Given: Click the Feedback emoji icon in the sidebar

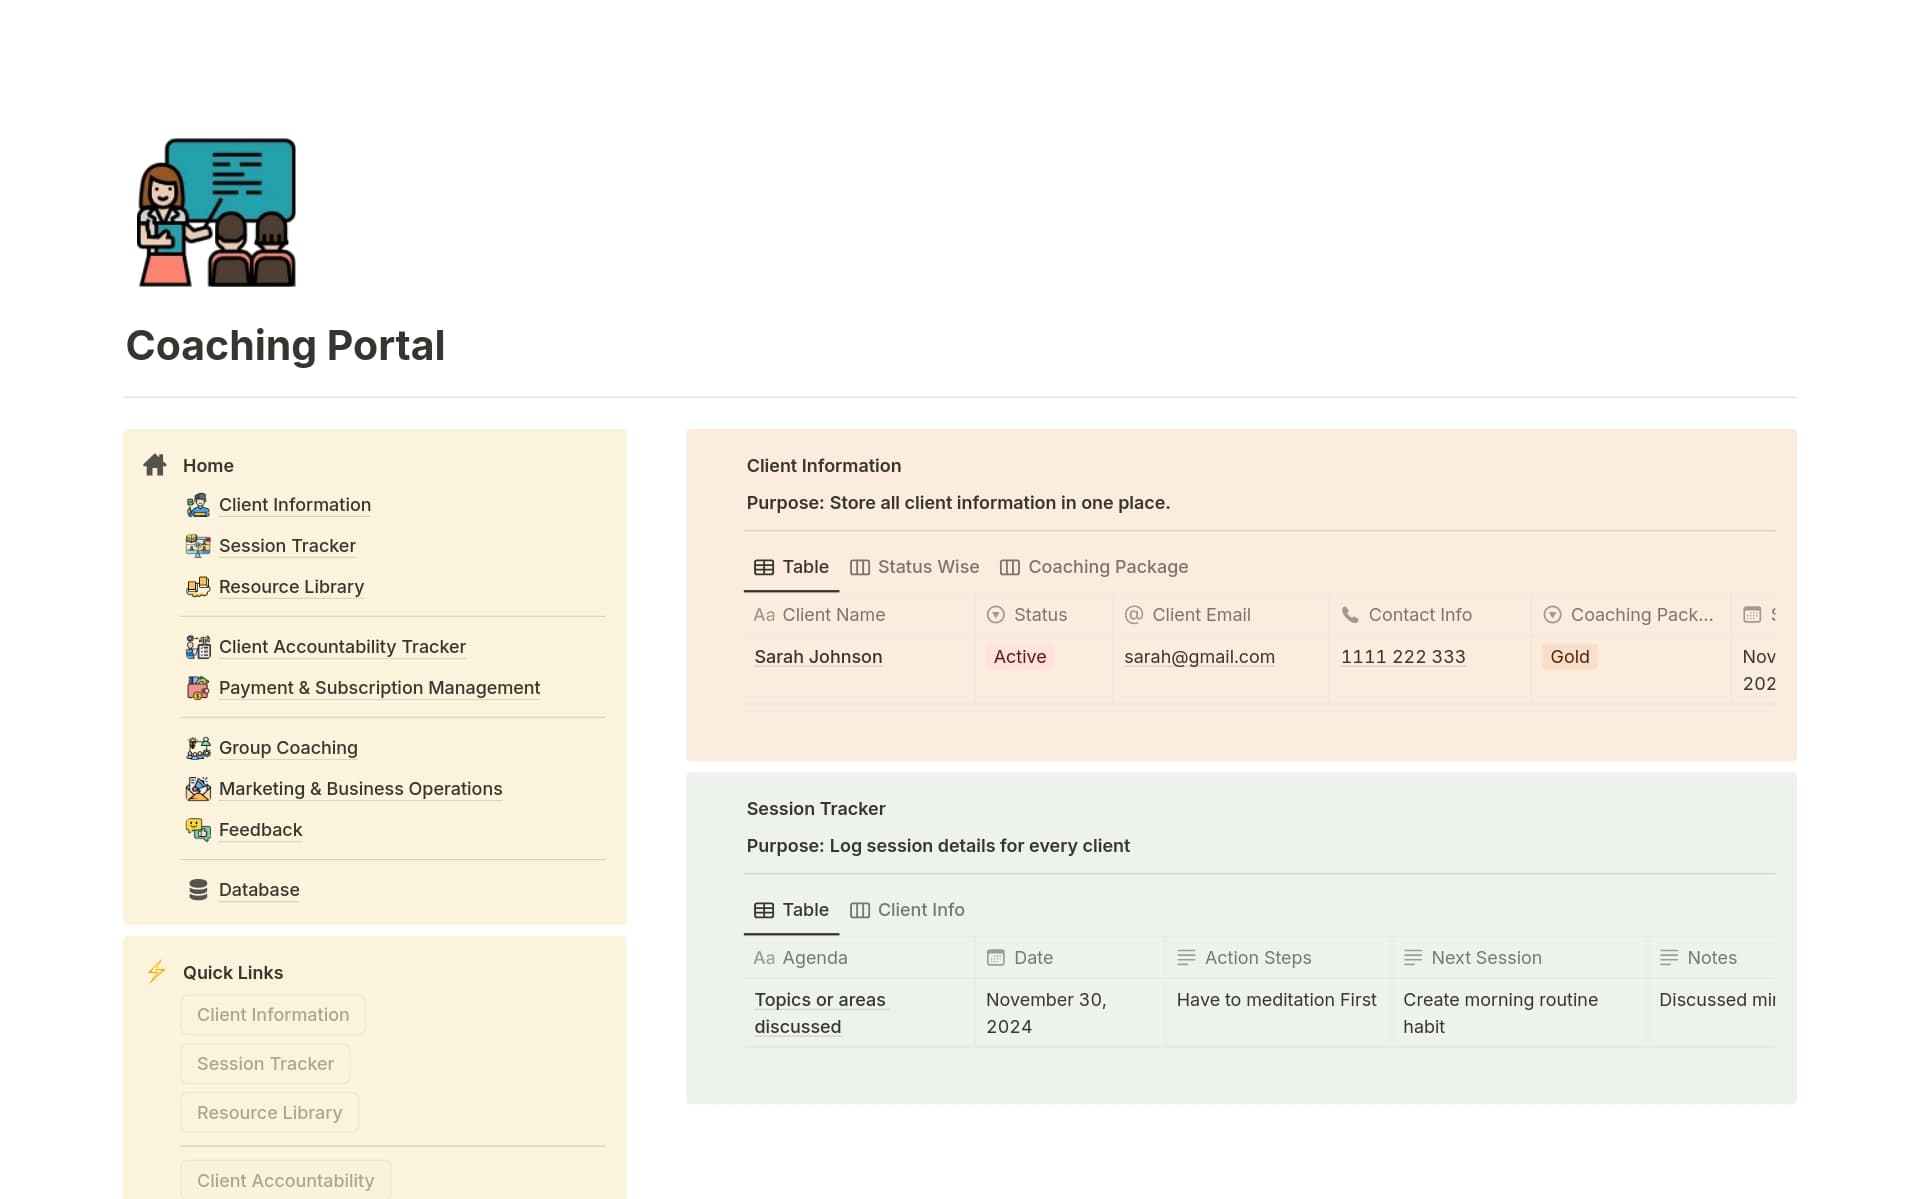Looking at the screenshot, I should tap(197, 829).
